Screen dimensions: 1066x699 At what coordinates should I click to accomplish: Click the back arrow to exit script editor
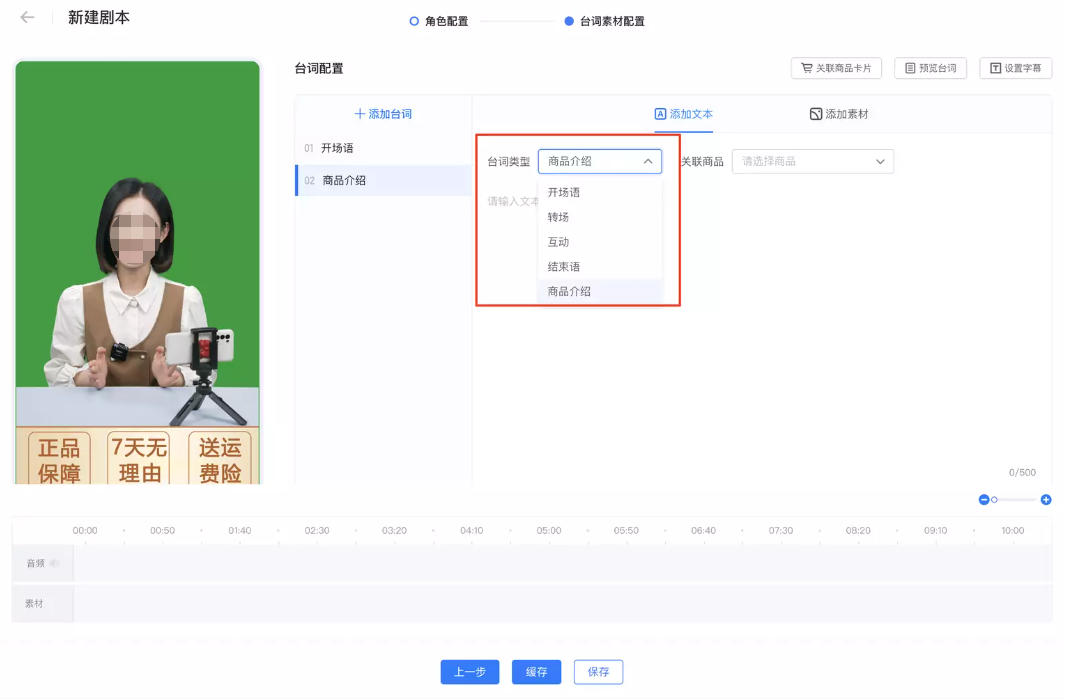tap(27, 16)
